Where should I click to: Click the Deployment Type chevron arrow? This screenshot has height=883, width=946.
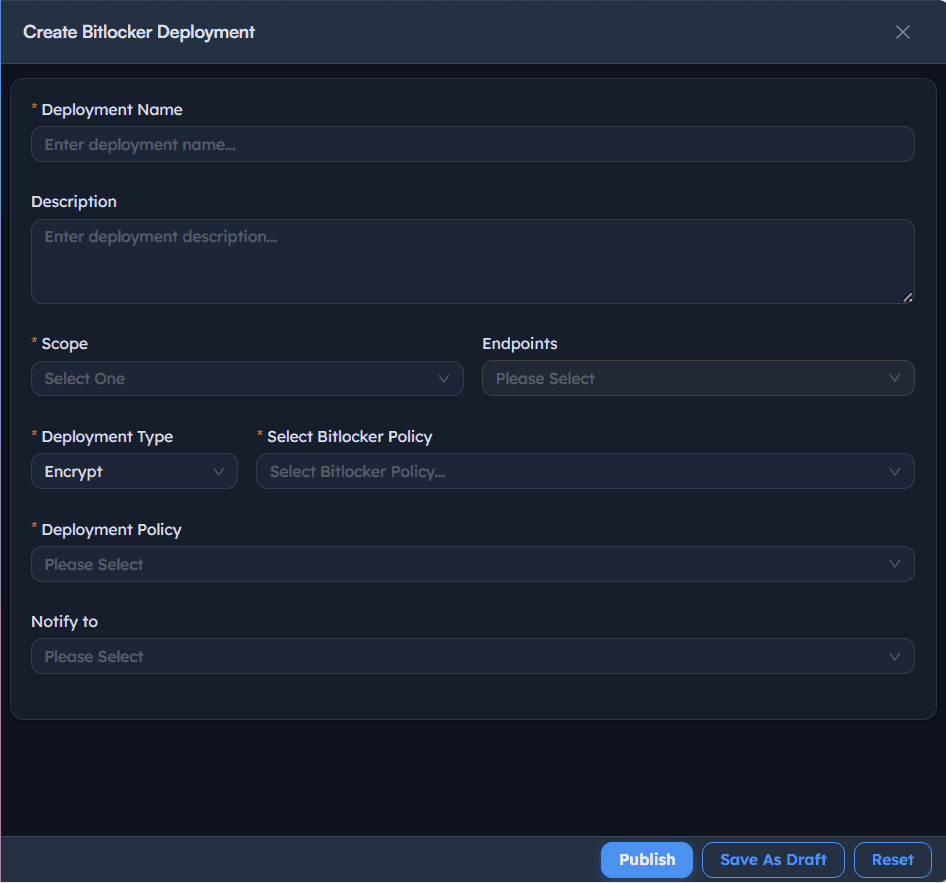click(218, 472)
